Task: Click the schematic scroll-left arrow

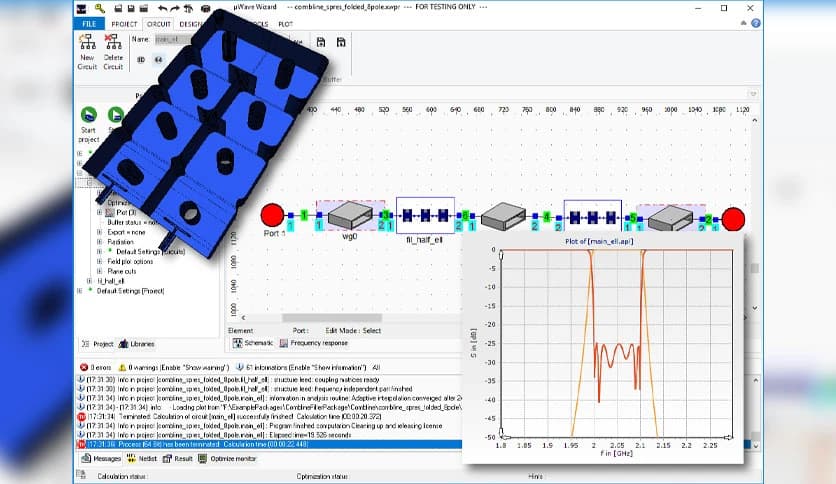Action: 244,318
